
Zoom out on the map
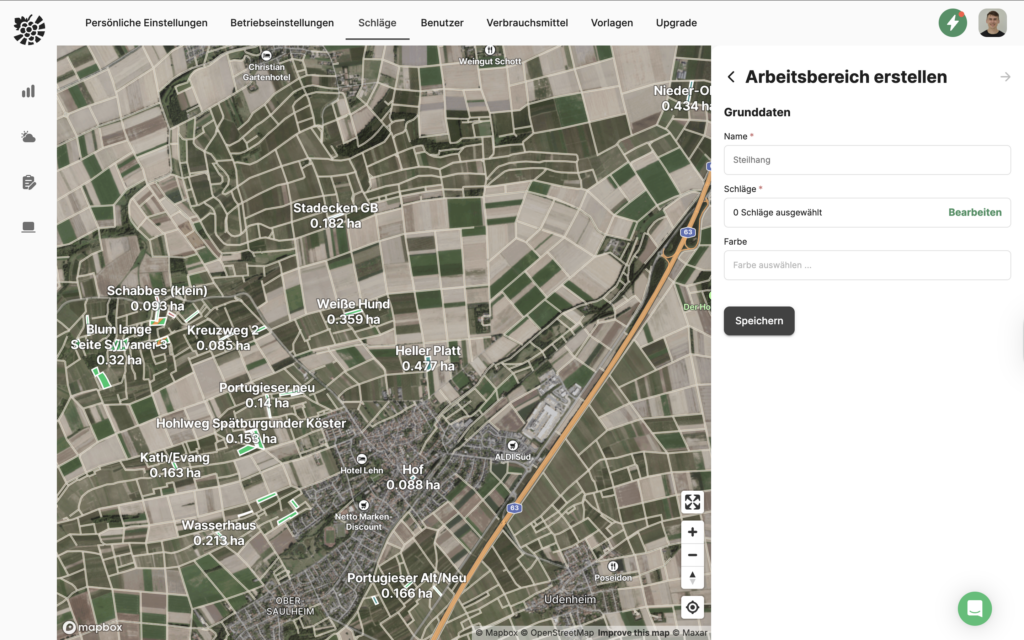point(692,555)
